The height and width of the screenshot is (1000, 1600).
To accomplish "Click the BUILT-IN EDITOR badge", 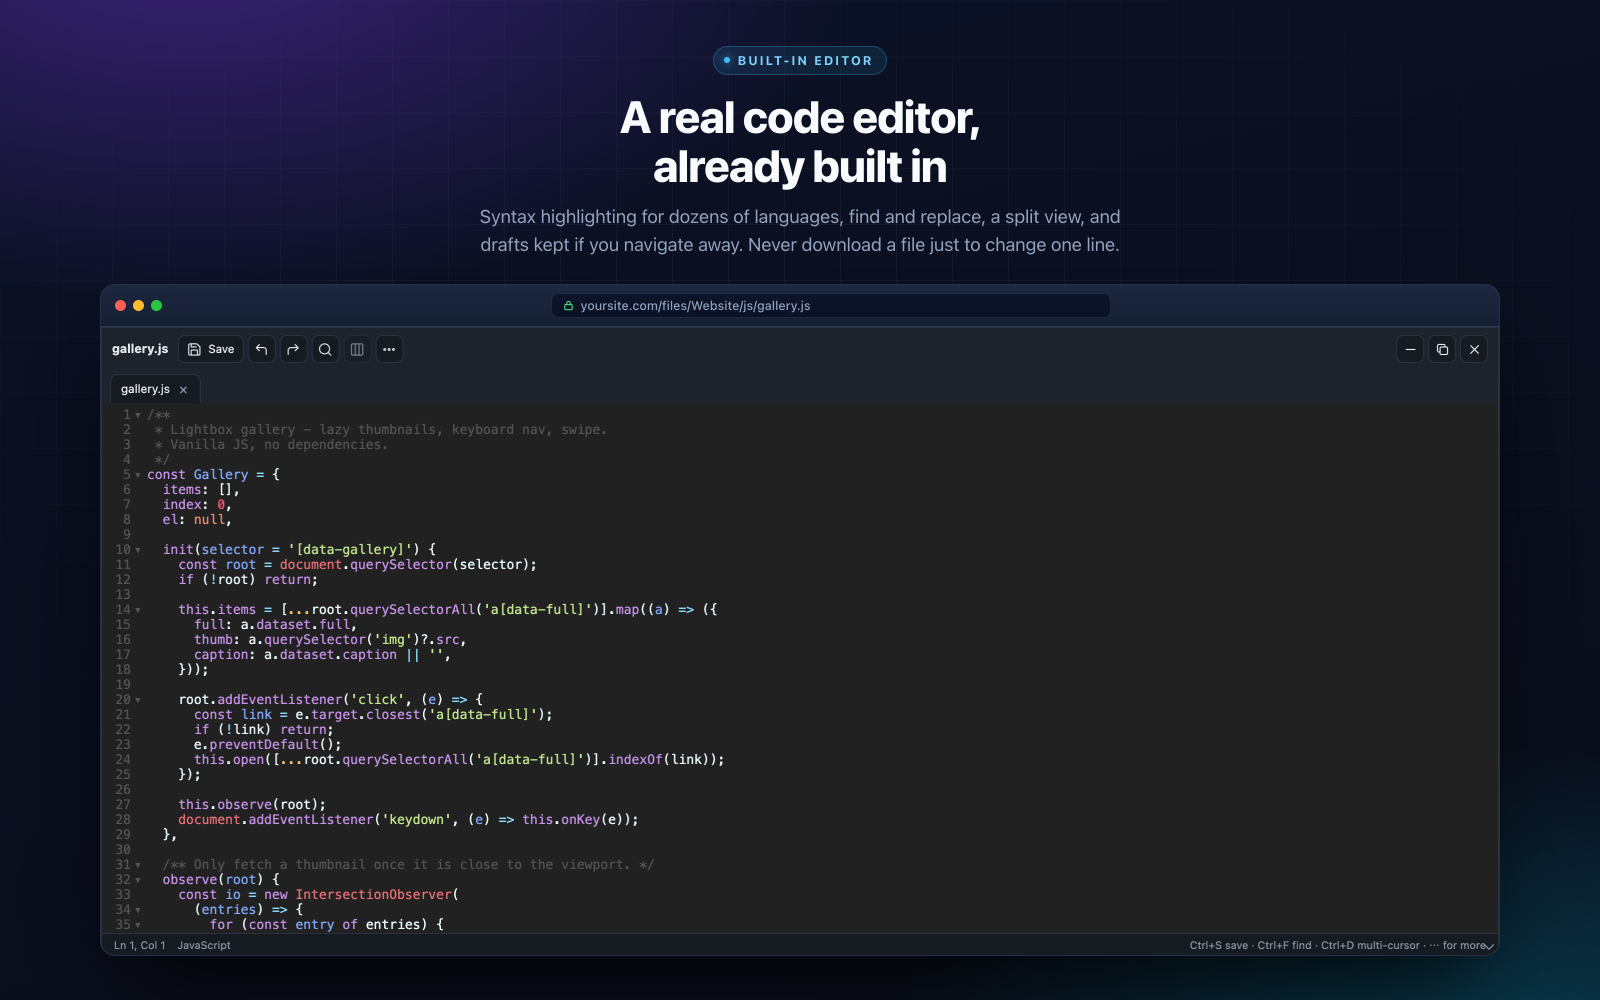I will 800,60.
